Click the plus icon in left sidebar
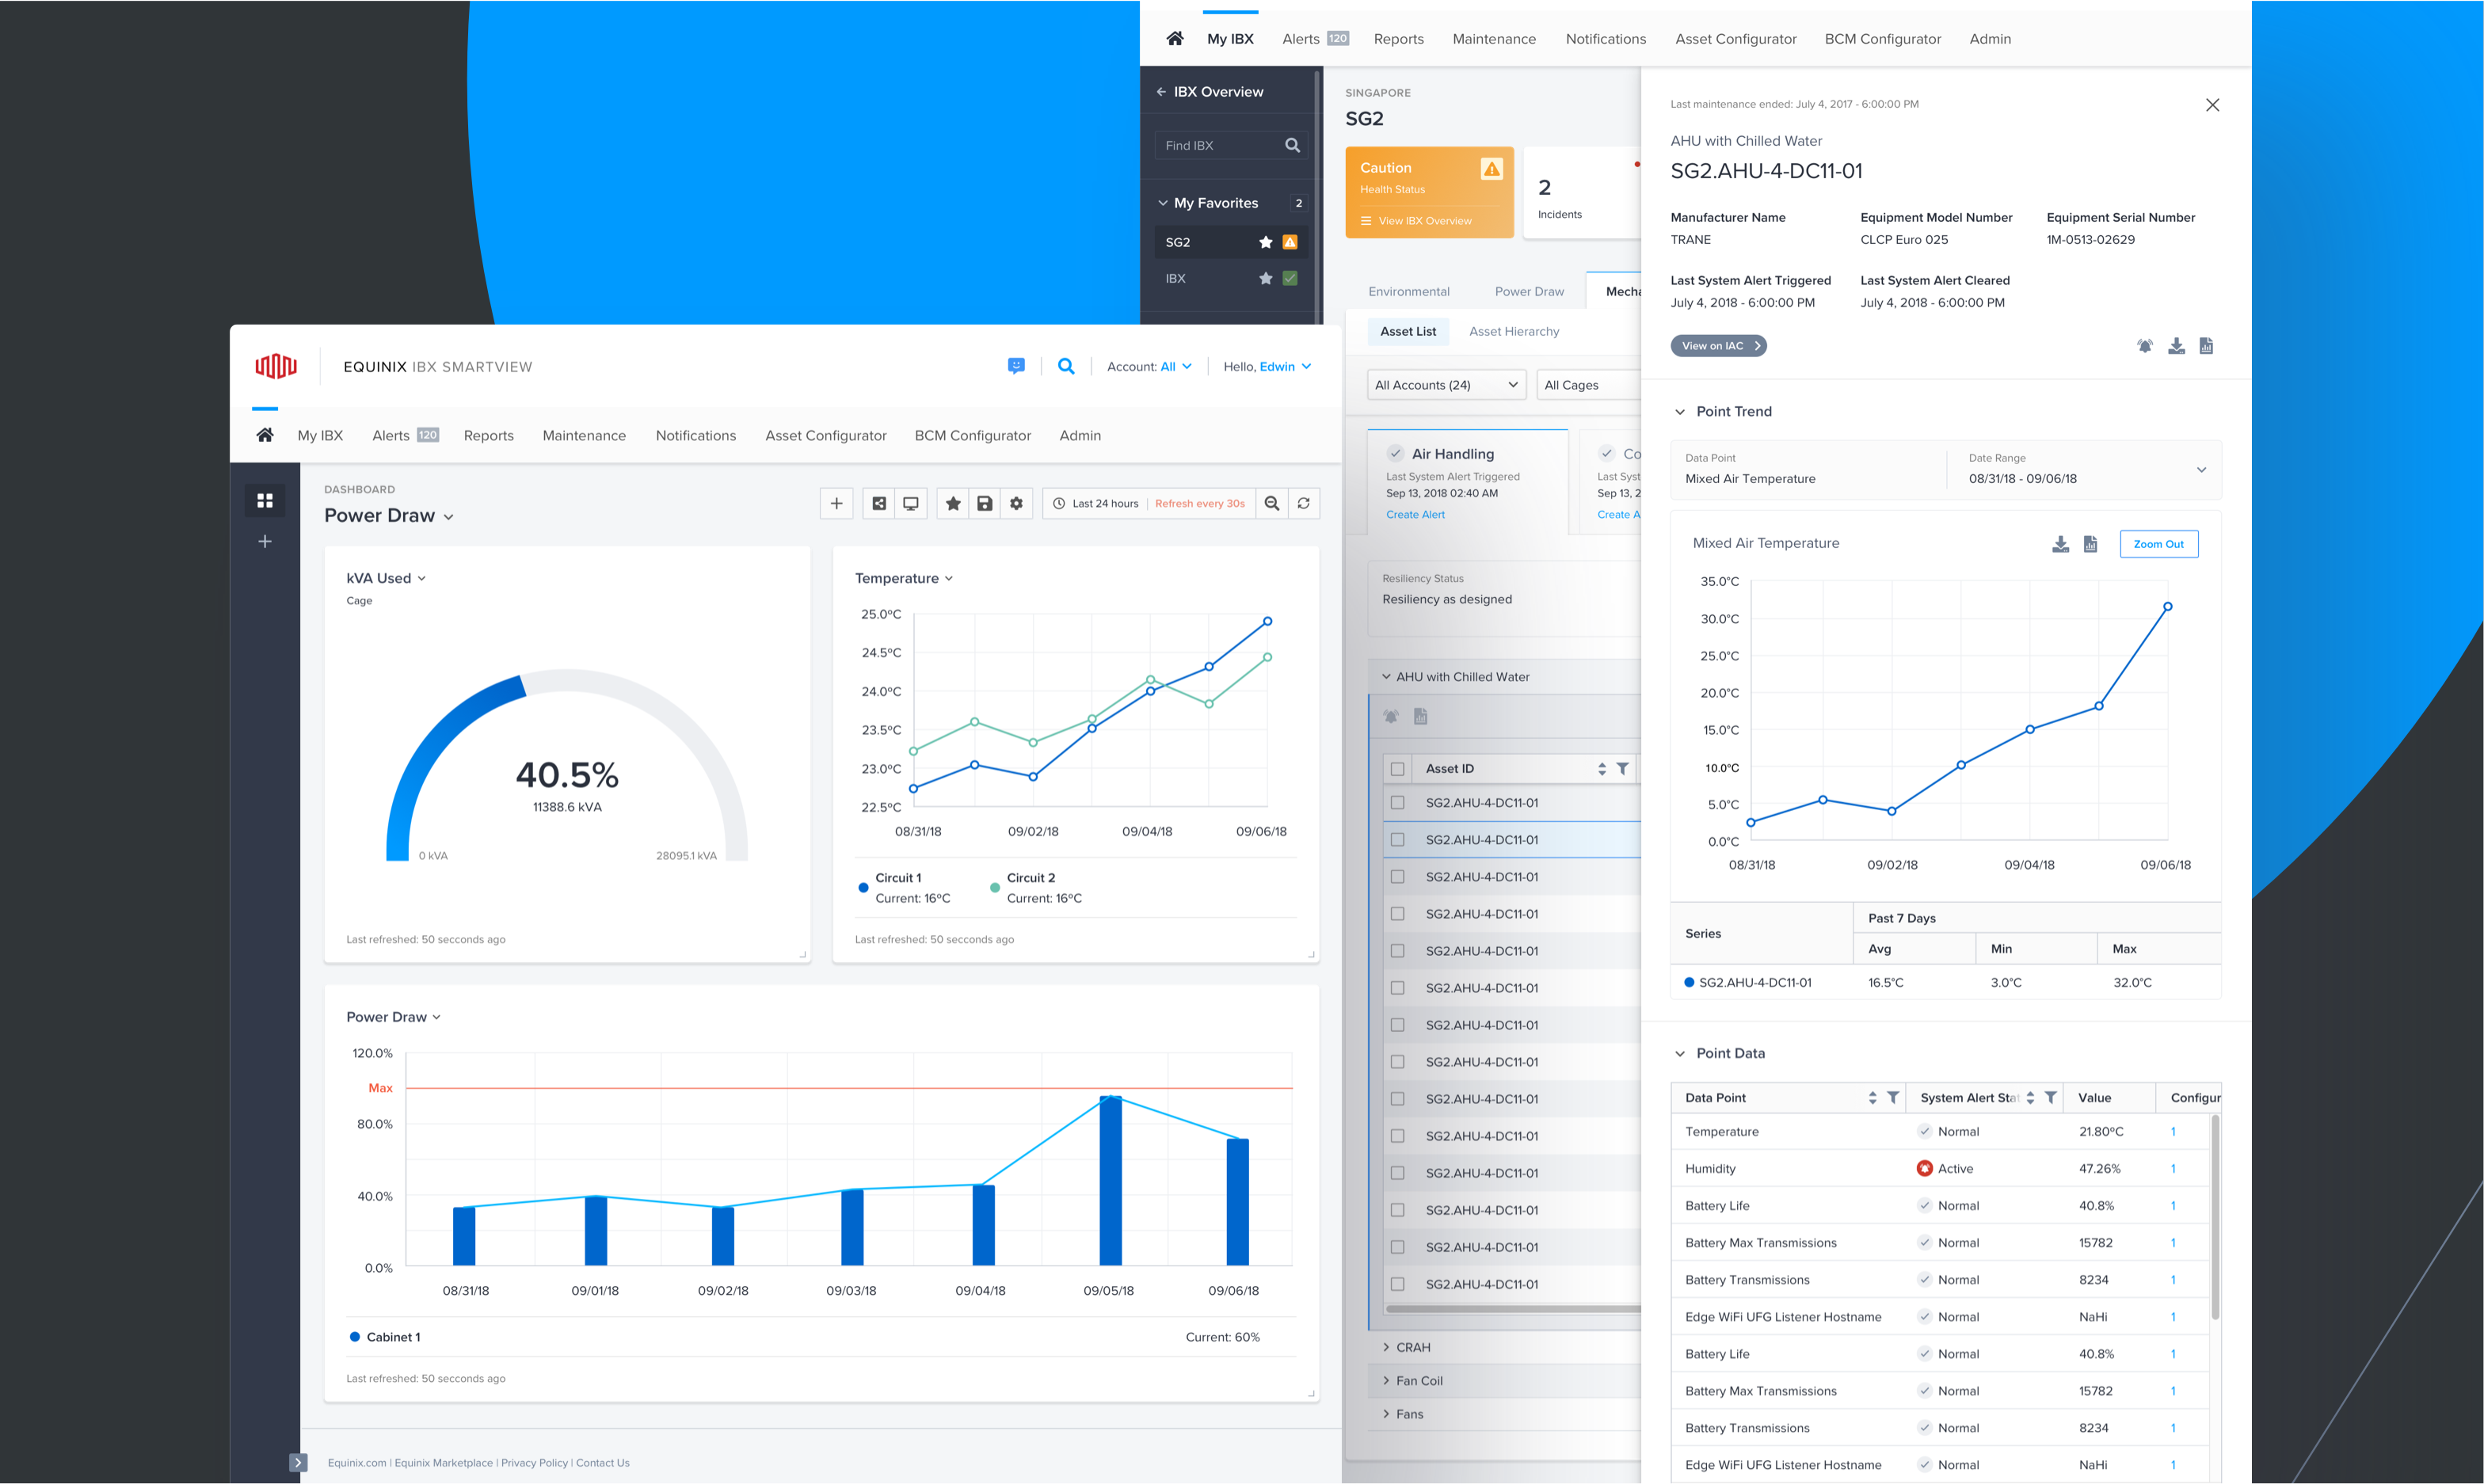Screen dimensions: 2484x1484 pos(265,541)
